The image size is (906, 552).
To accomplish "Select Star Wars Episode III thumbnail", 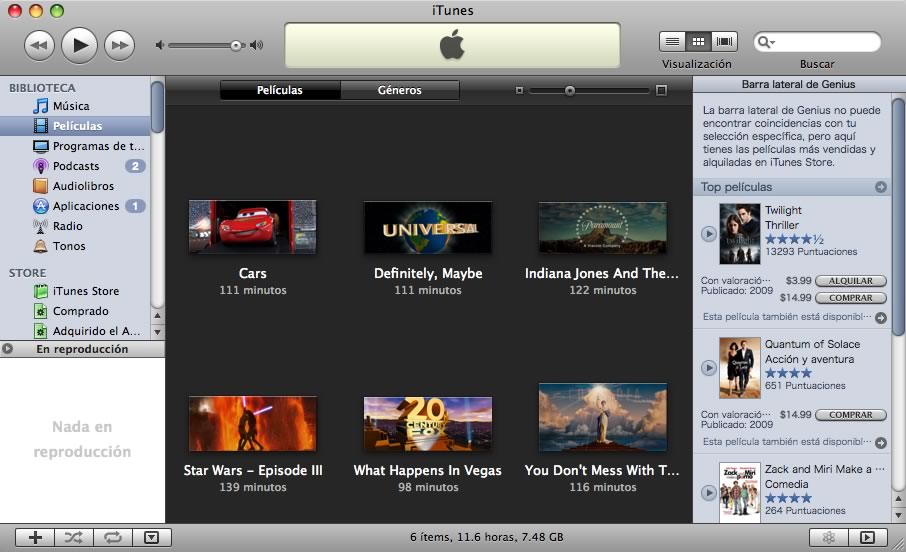I will [253, 423].
